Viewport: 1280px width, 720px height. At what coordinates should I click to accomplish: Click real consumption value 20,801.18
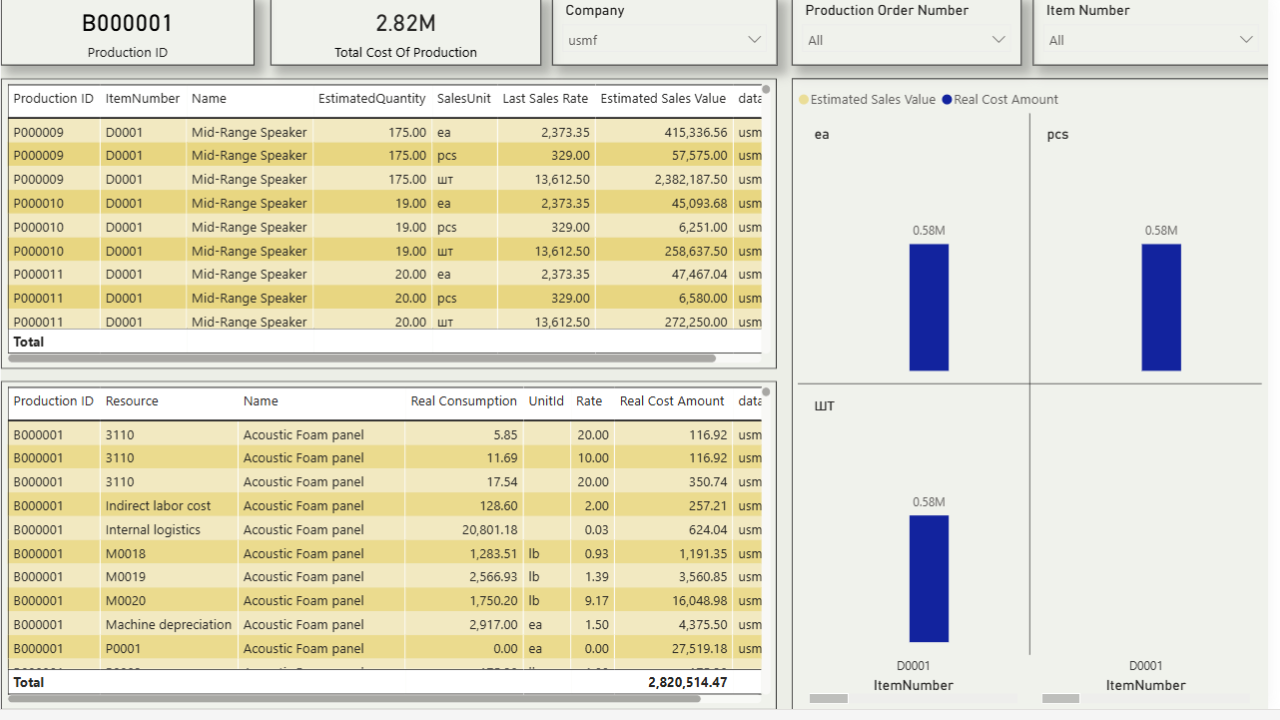click(490, 530)
